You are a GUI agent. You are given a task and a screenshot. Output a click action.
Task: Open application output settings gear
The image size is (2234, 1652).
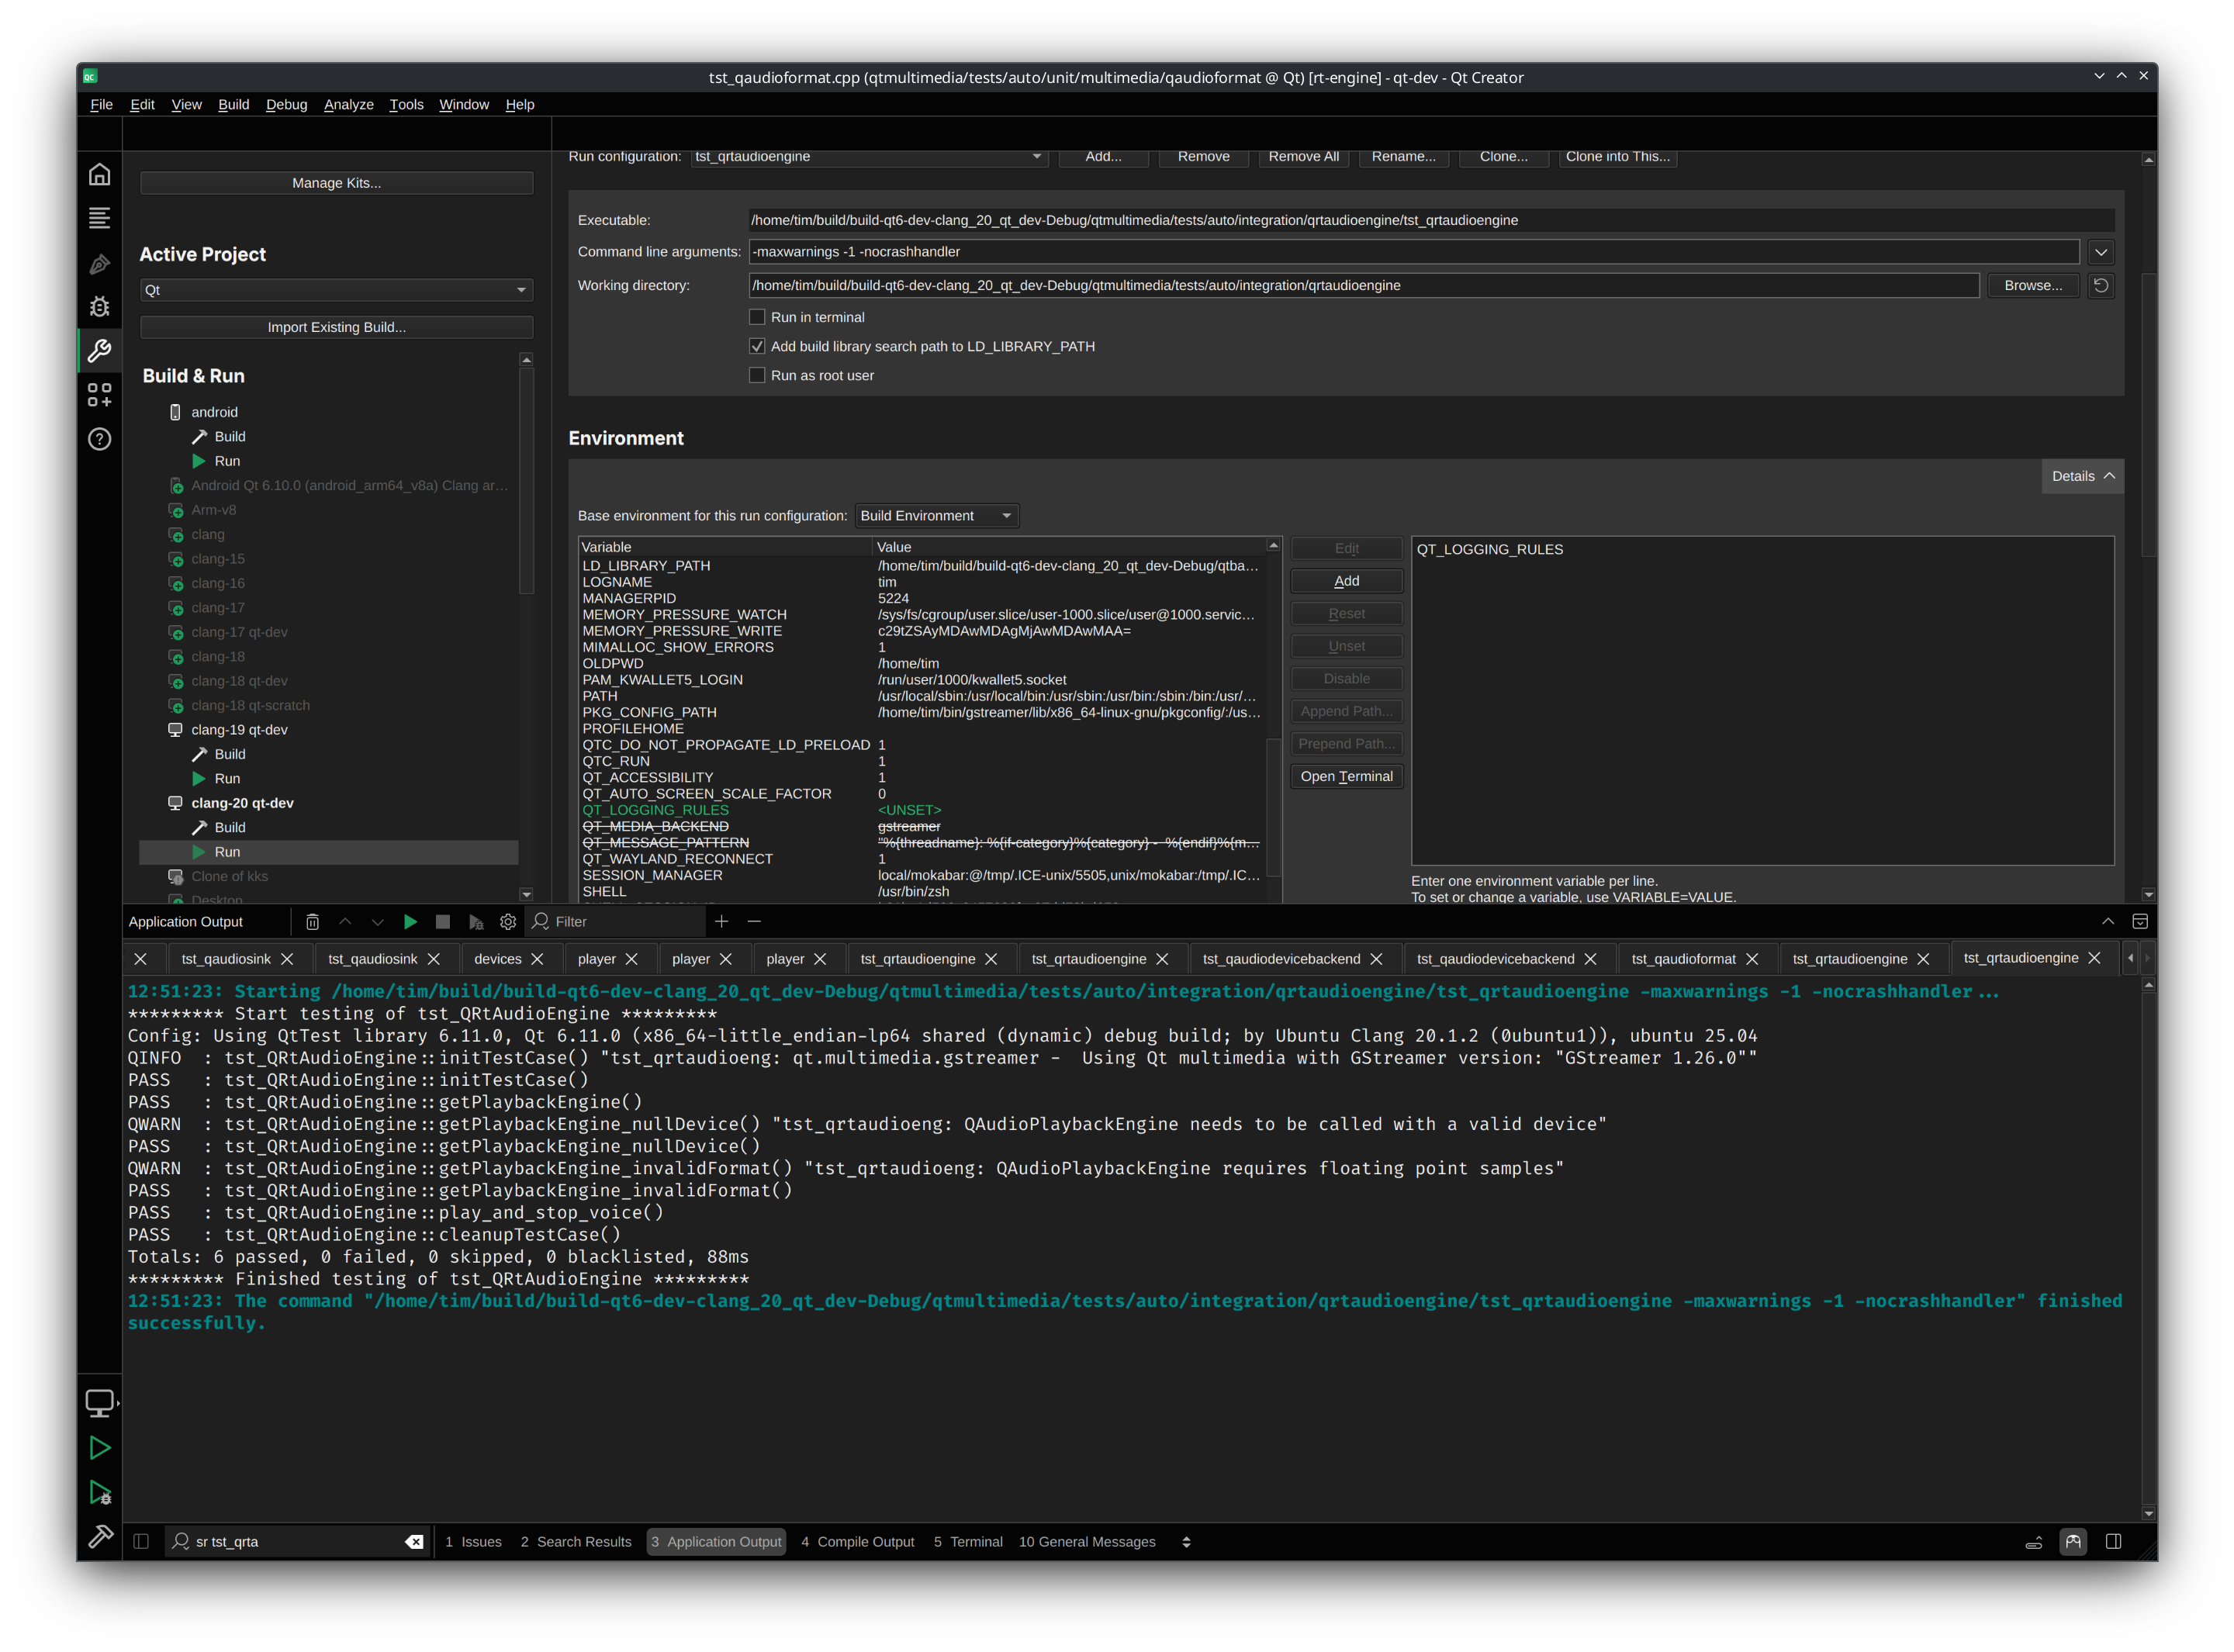coord(508,922)
